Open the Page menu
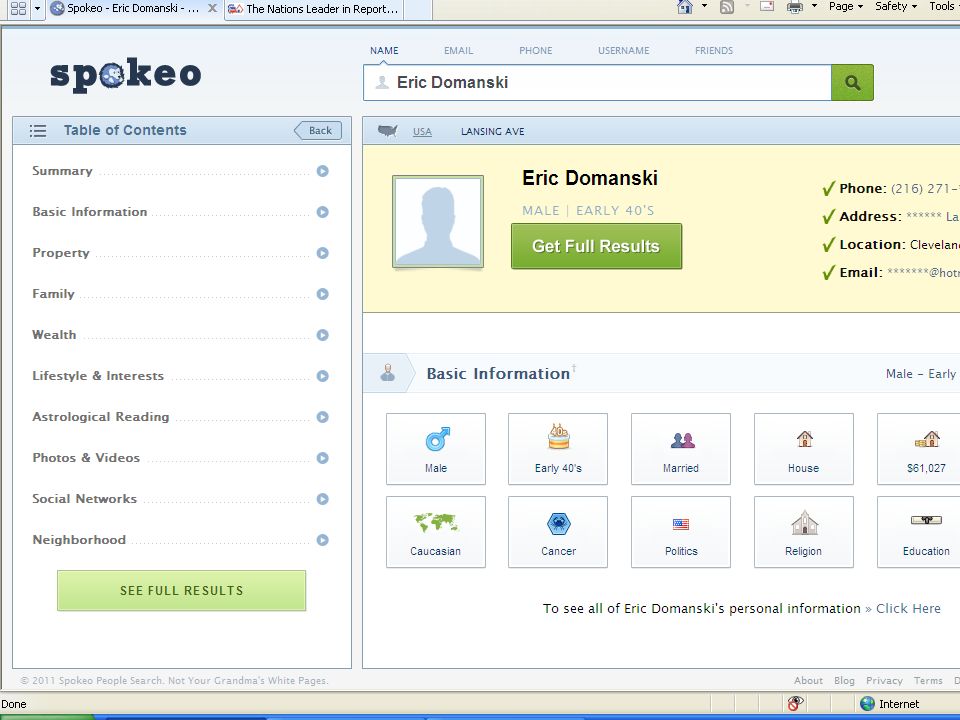 pos(846,6)
